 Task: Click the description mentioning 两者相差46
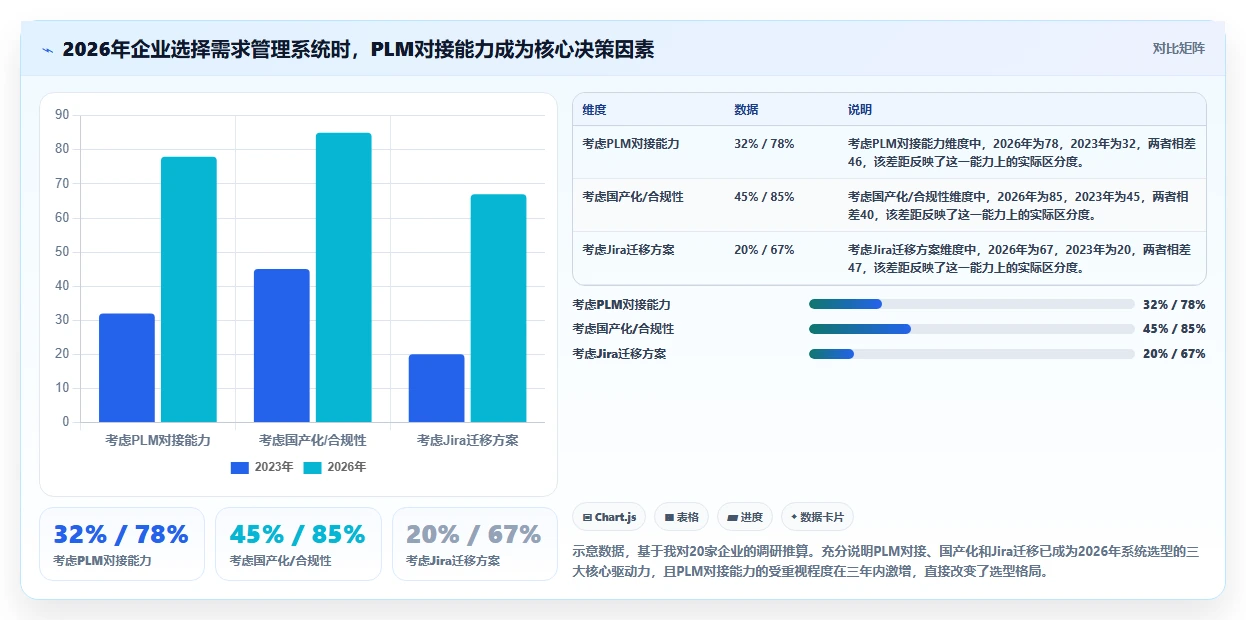[1021, 152]
